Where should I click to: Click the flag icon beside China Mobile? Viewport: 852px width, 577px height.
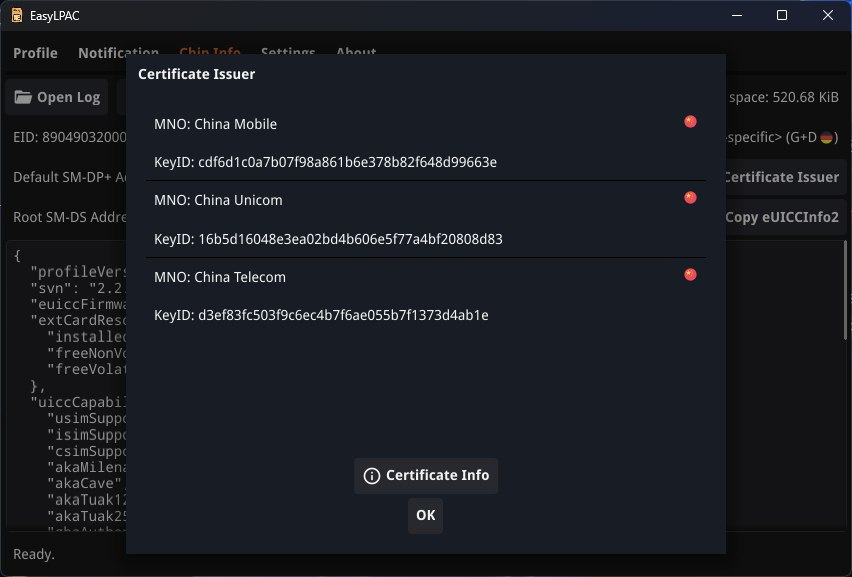(x=690, y=122)
